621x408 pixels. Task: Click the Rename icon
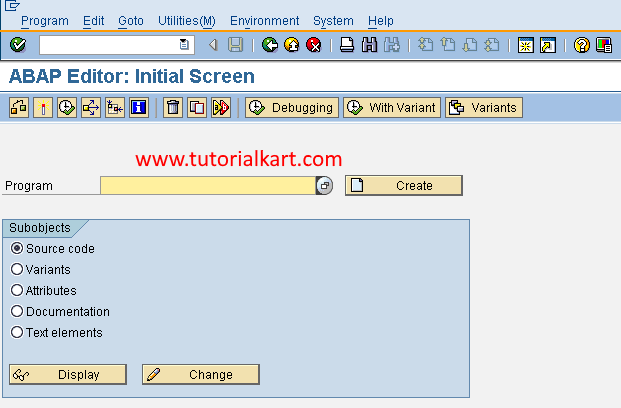click(221, 107)
